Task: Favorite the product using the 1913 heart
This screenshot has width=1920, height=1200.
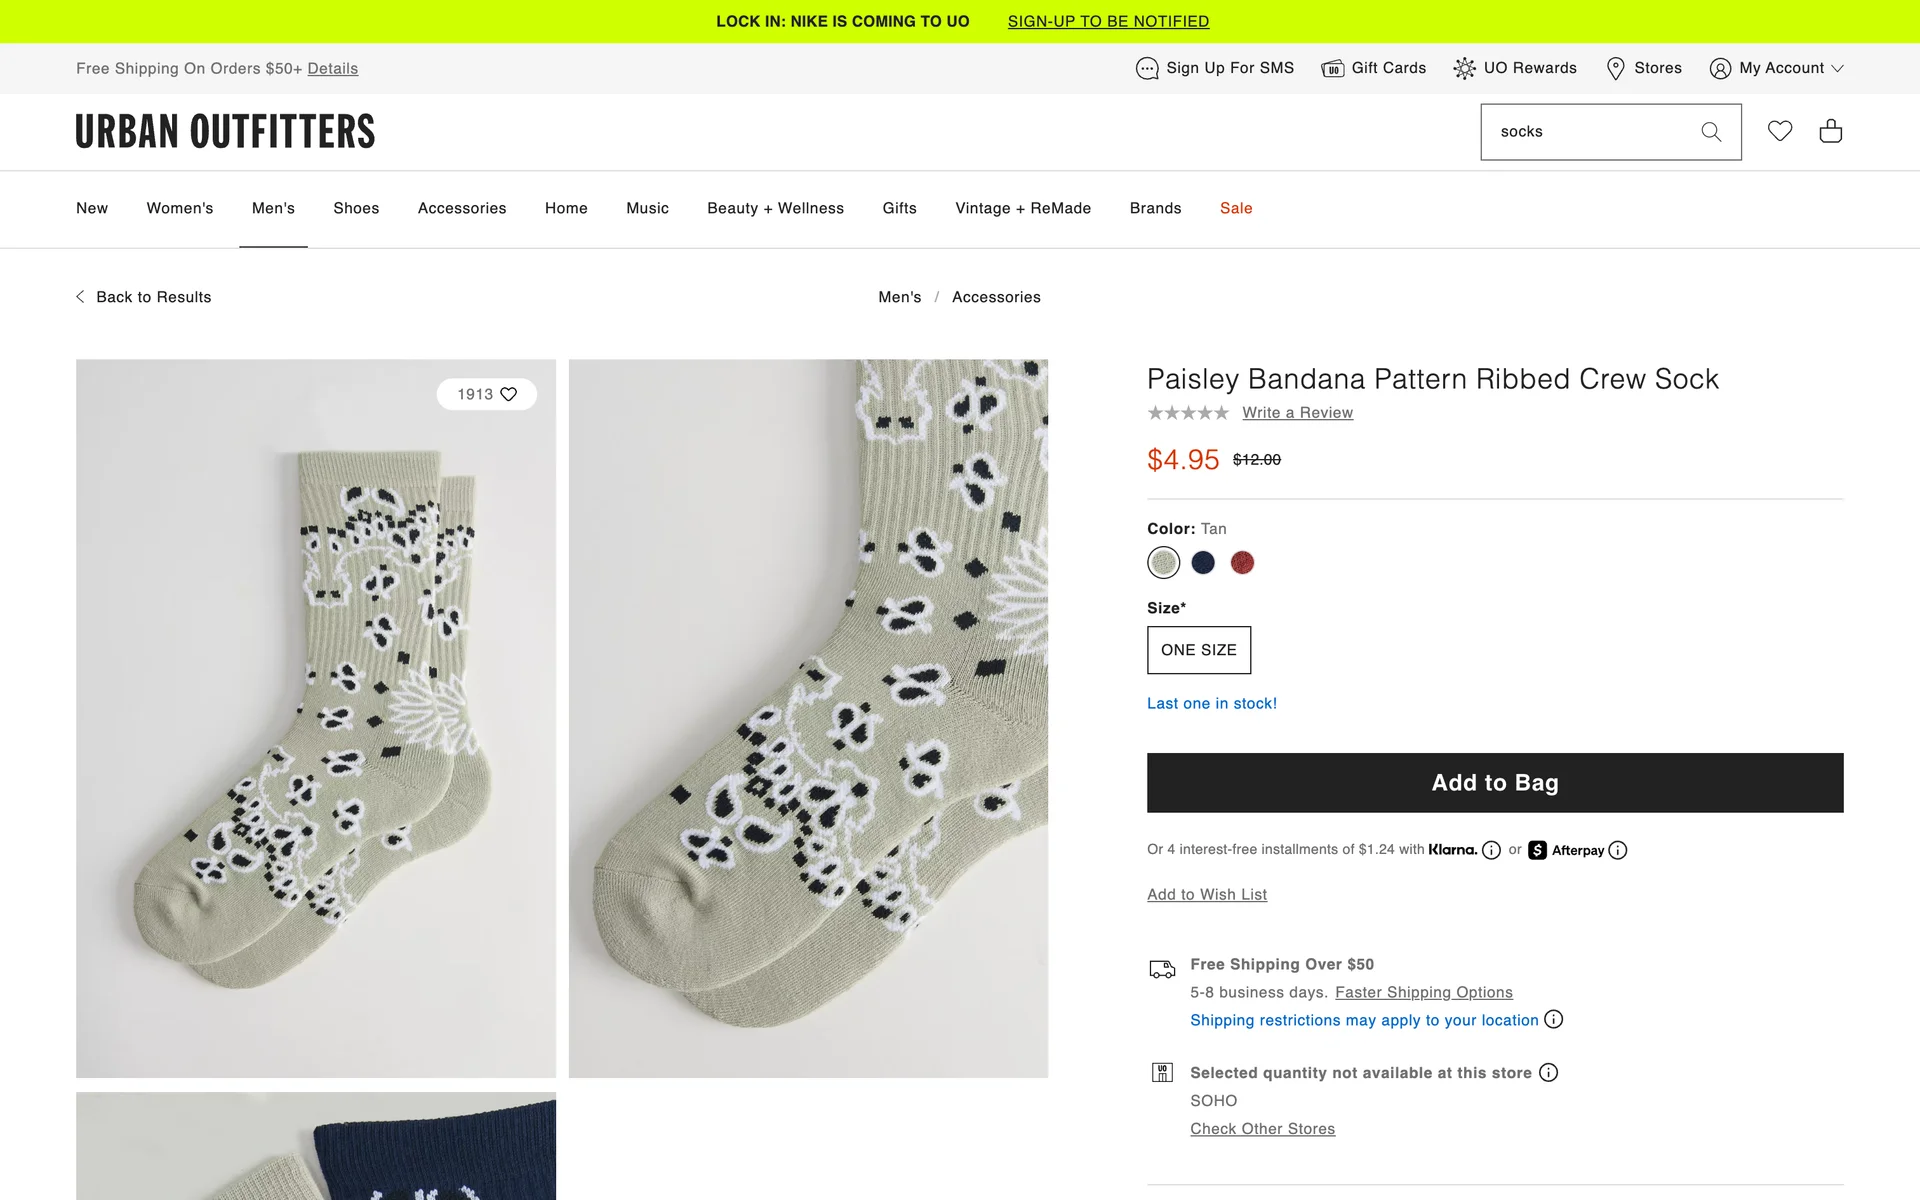Action: (x=509, y=394)
